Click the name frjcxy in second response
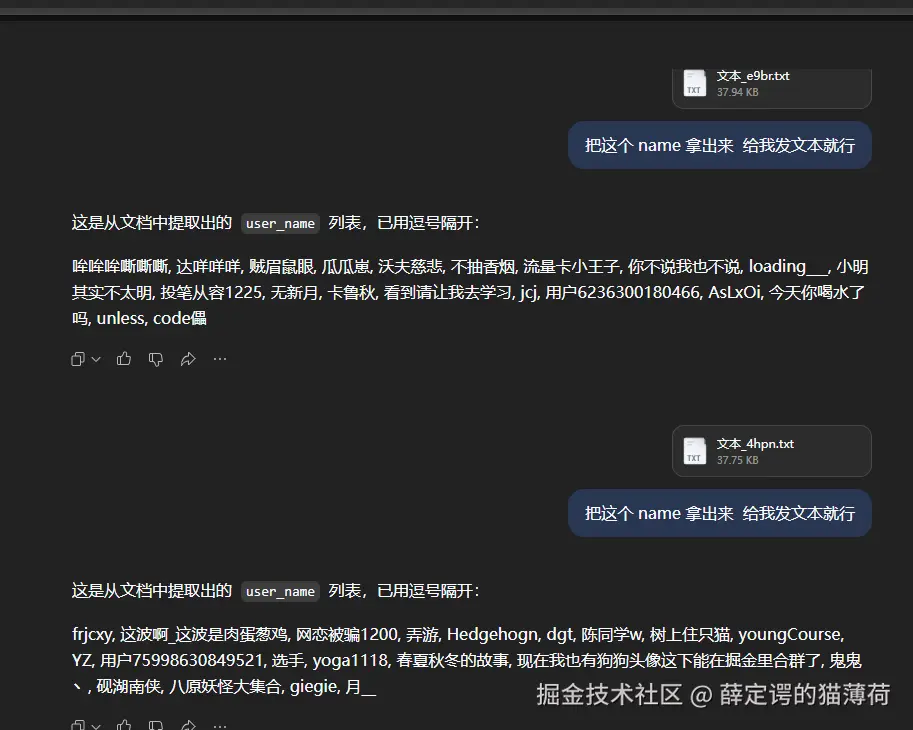Screen dimensions: 913x730 click(x=91, y=635)
